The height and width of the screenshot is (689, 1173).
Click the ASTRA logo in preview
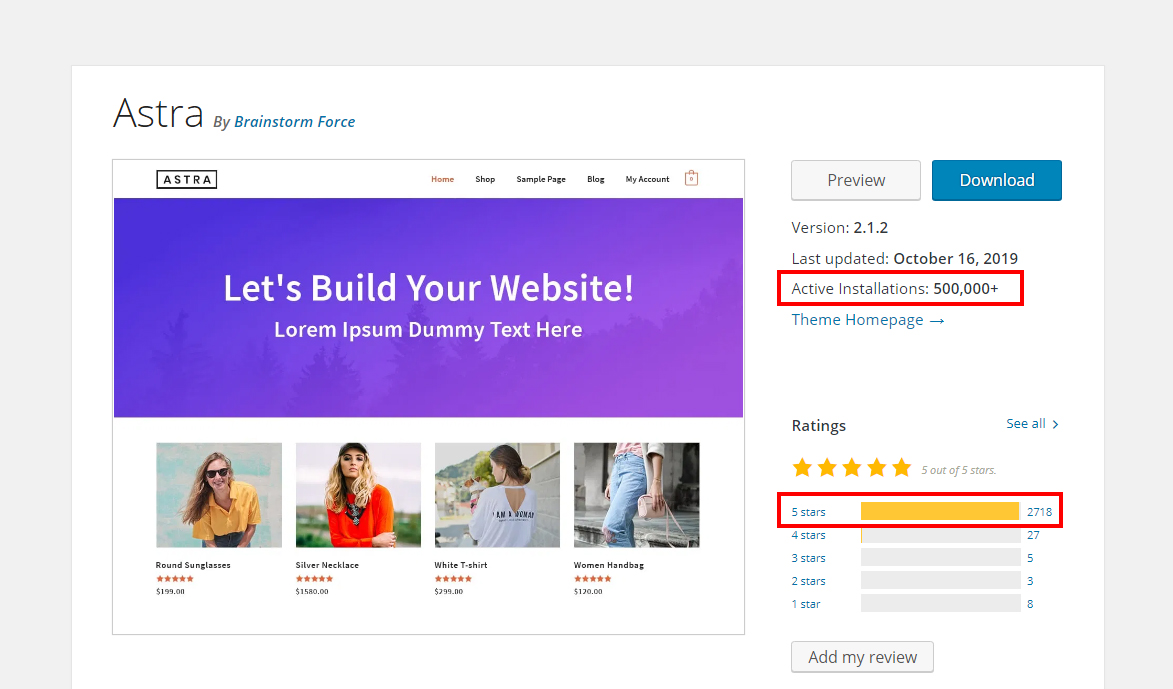point(186,180)
